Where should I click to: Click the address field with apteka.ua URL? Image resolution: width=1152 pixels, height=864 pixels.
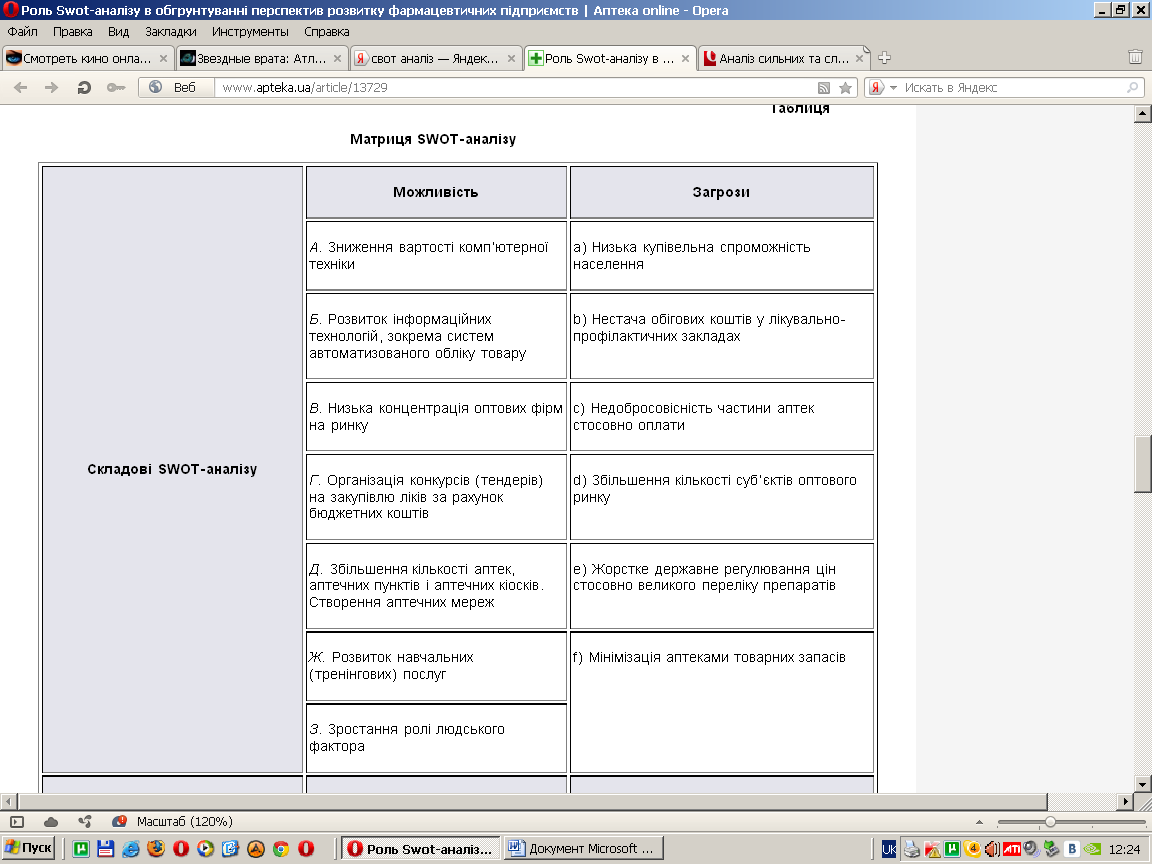[514, 87]
